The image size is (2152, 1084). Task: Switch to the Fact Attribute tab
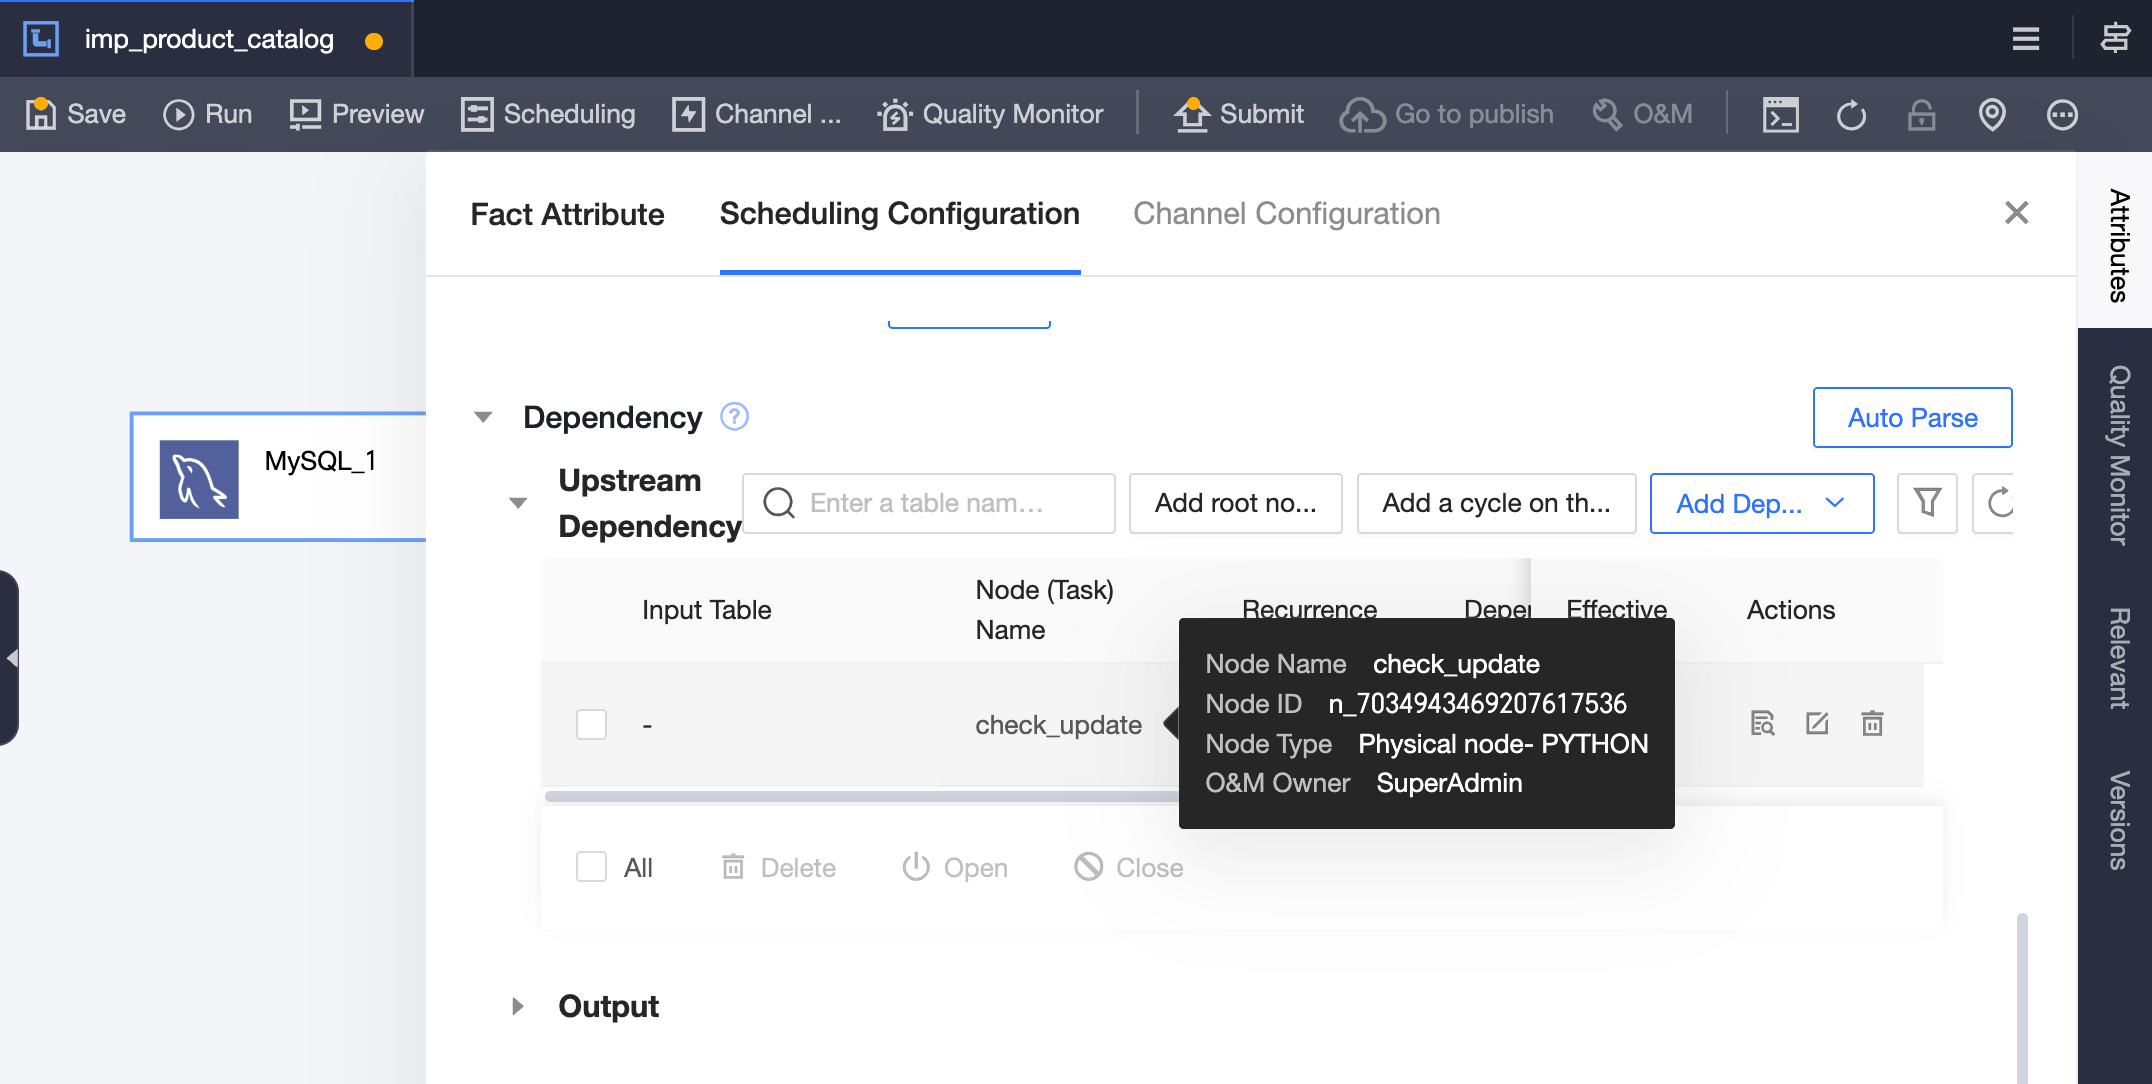tap(567, 214)
